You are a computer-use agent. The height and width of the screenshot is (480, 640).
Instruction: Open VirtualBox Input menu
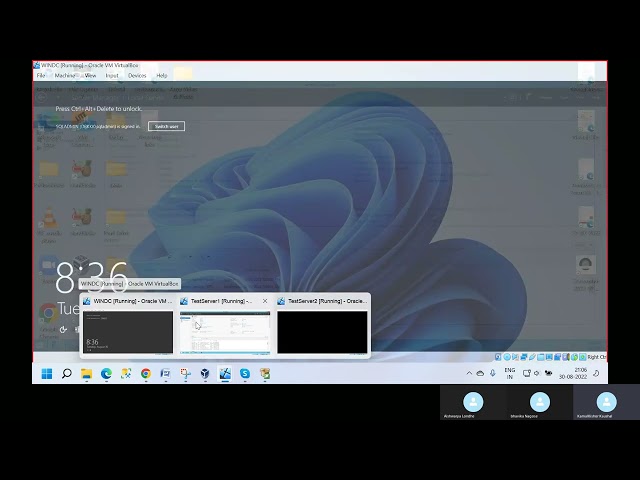112,76
